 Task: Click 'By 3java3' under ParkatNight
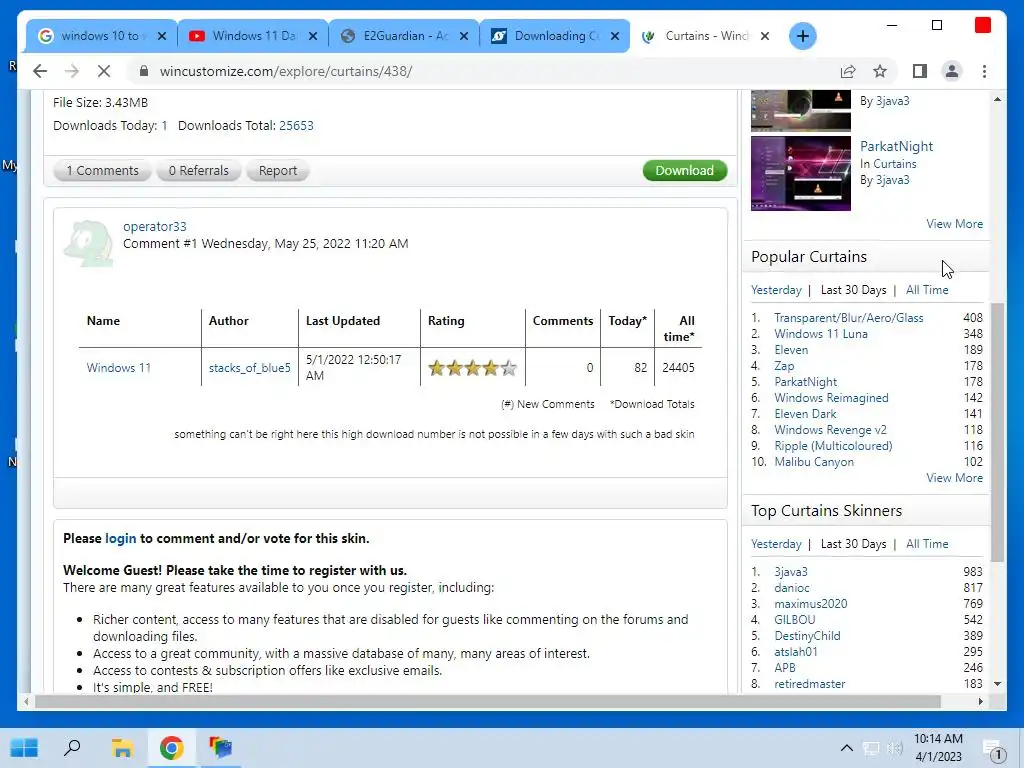(x=884, y=180)
